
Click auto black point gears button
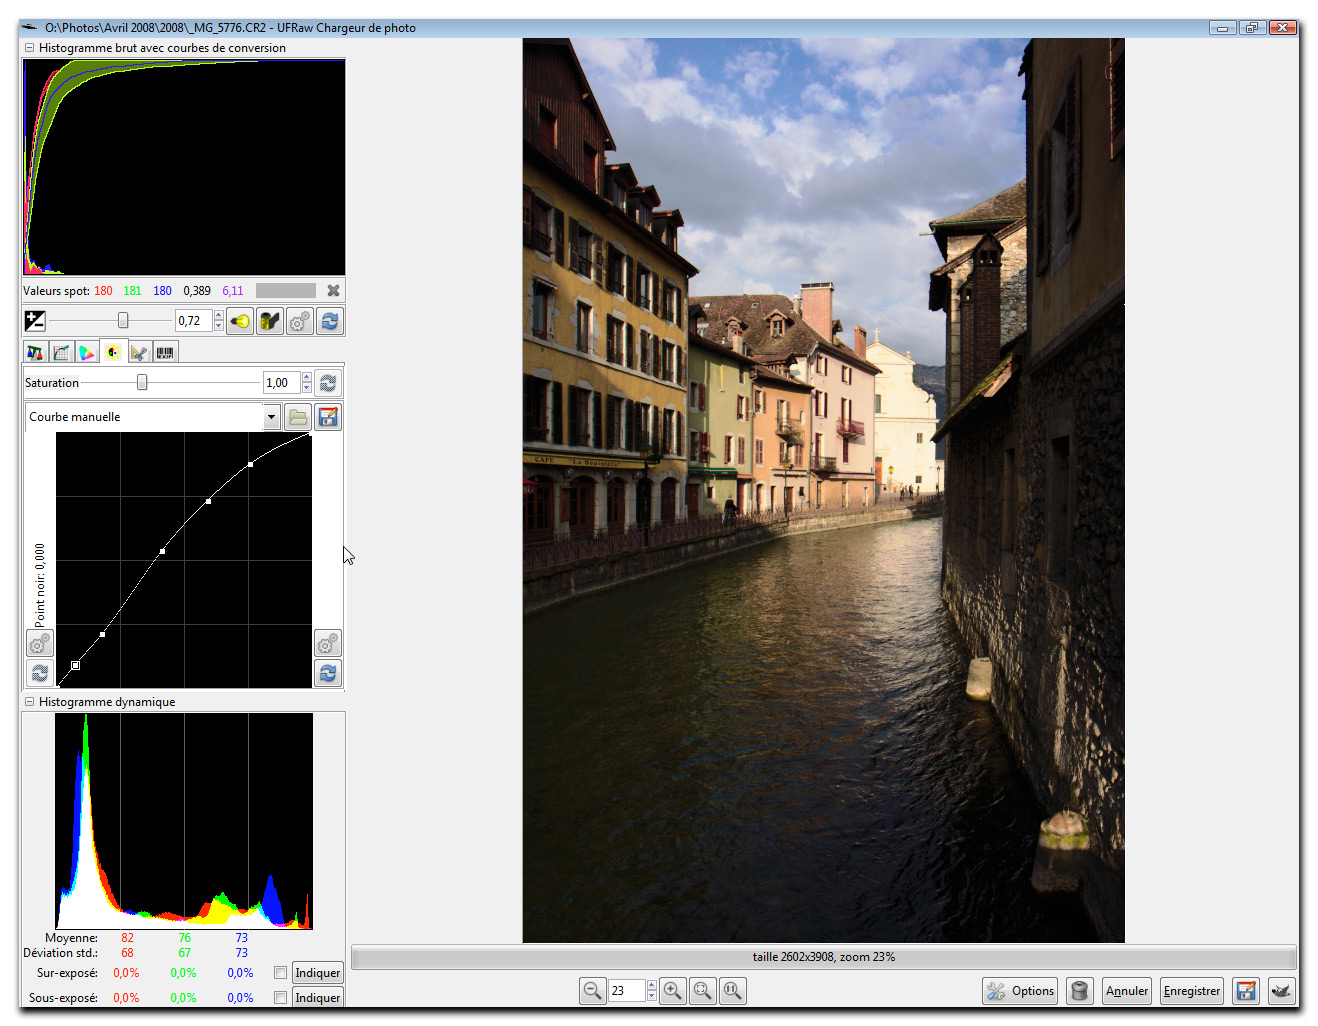pyautogui.click(x=40, y=643)
